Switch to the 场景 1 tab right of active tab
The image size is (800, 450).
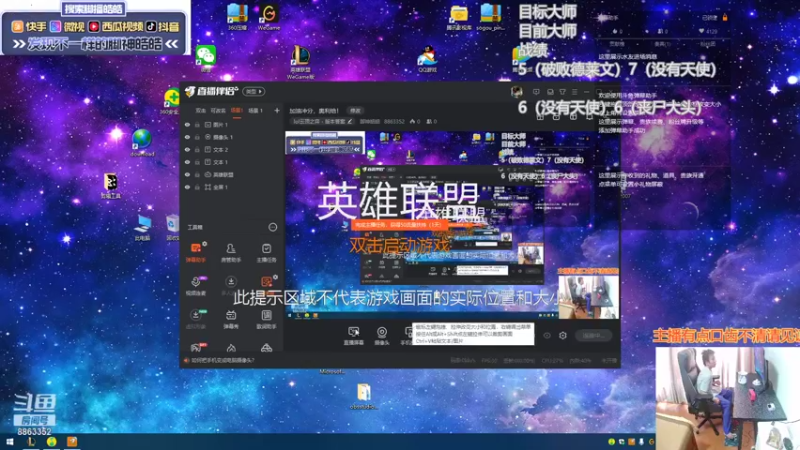pyautogui.click(x=255, y=110)
